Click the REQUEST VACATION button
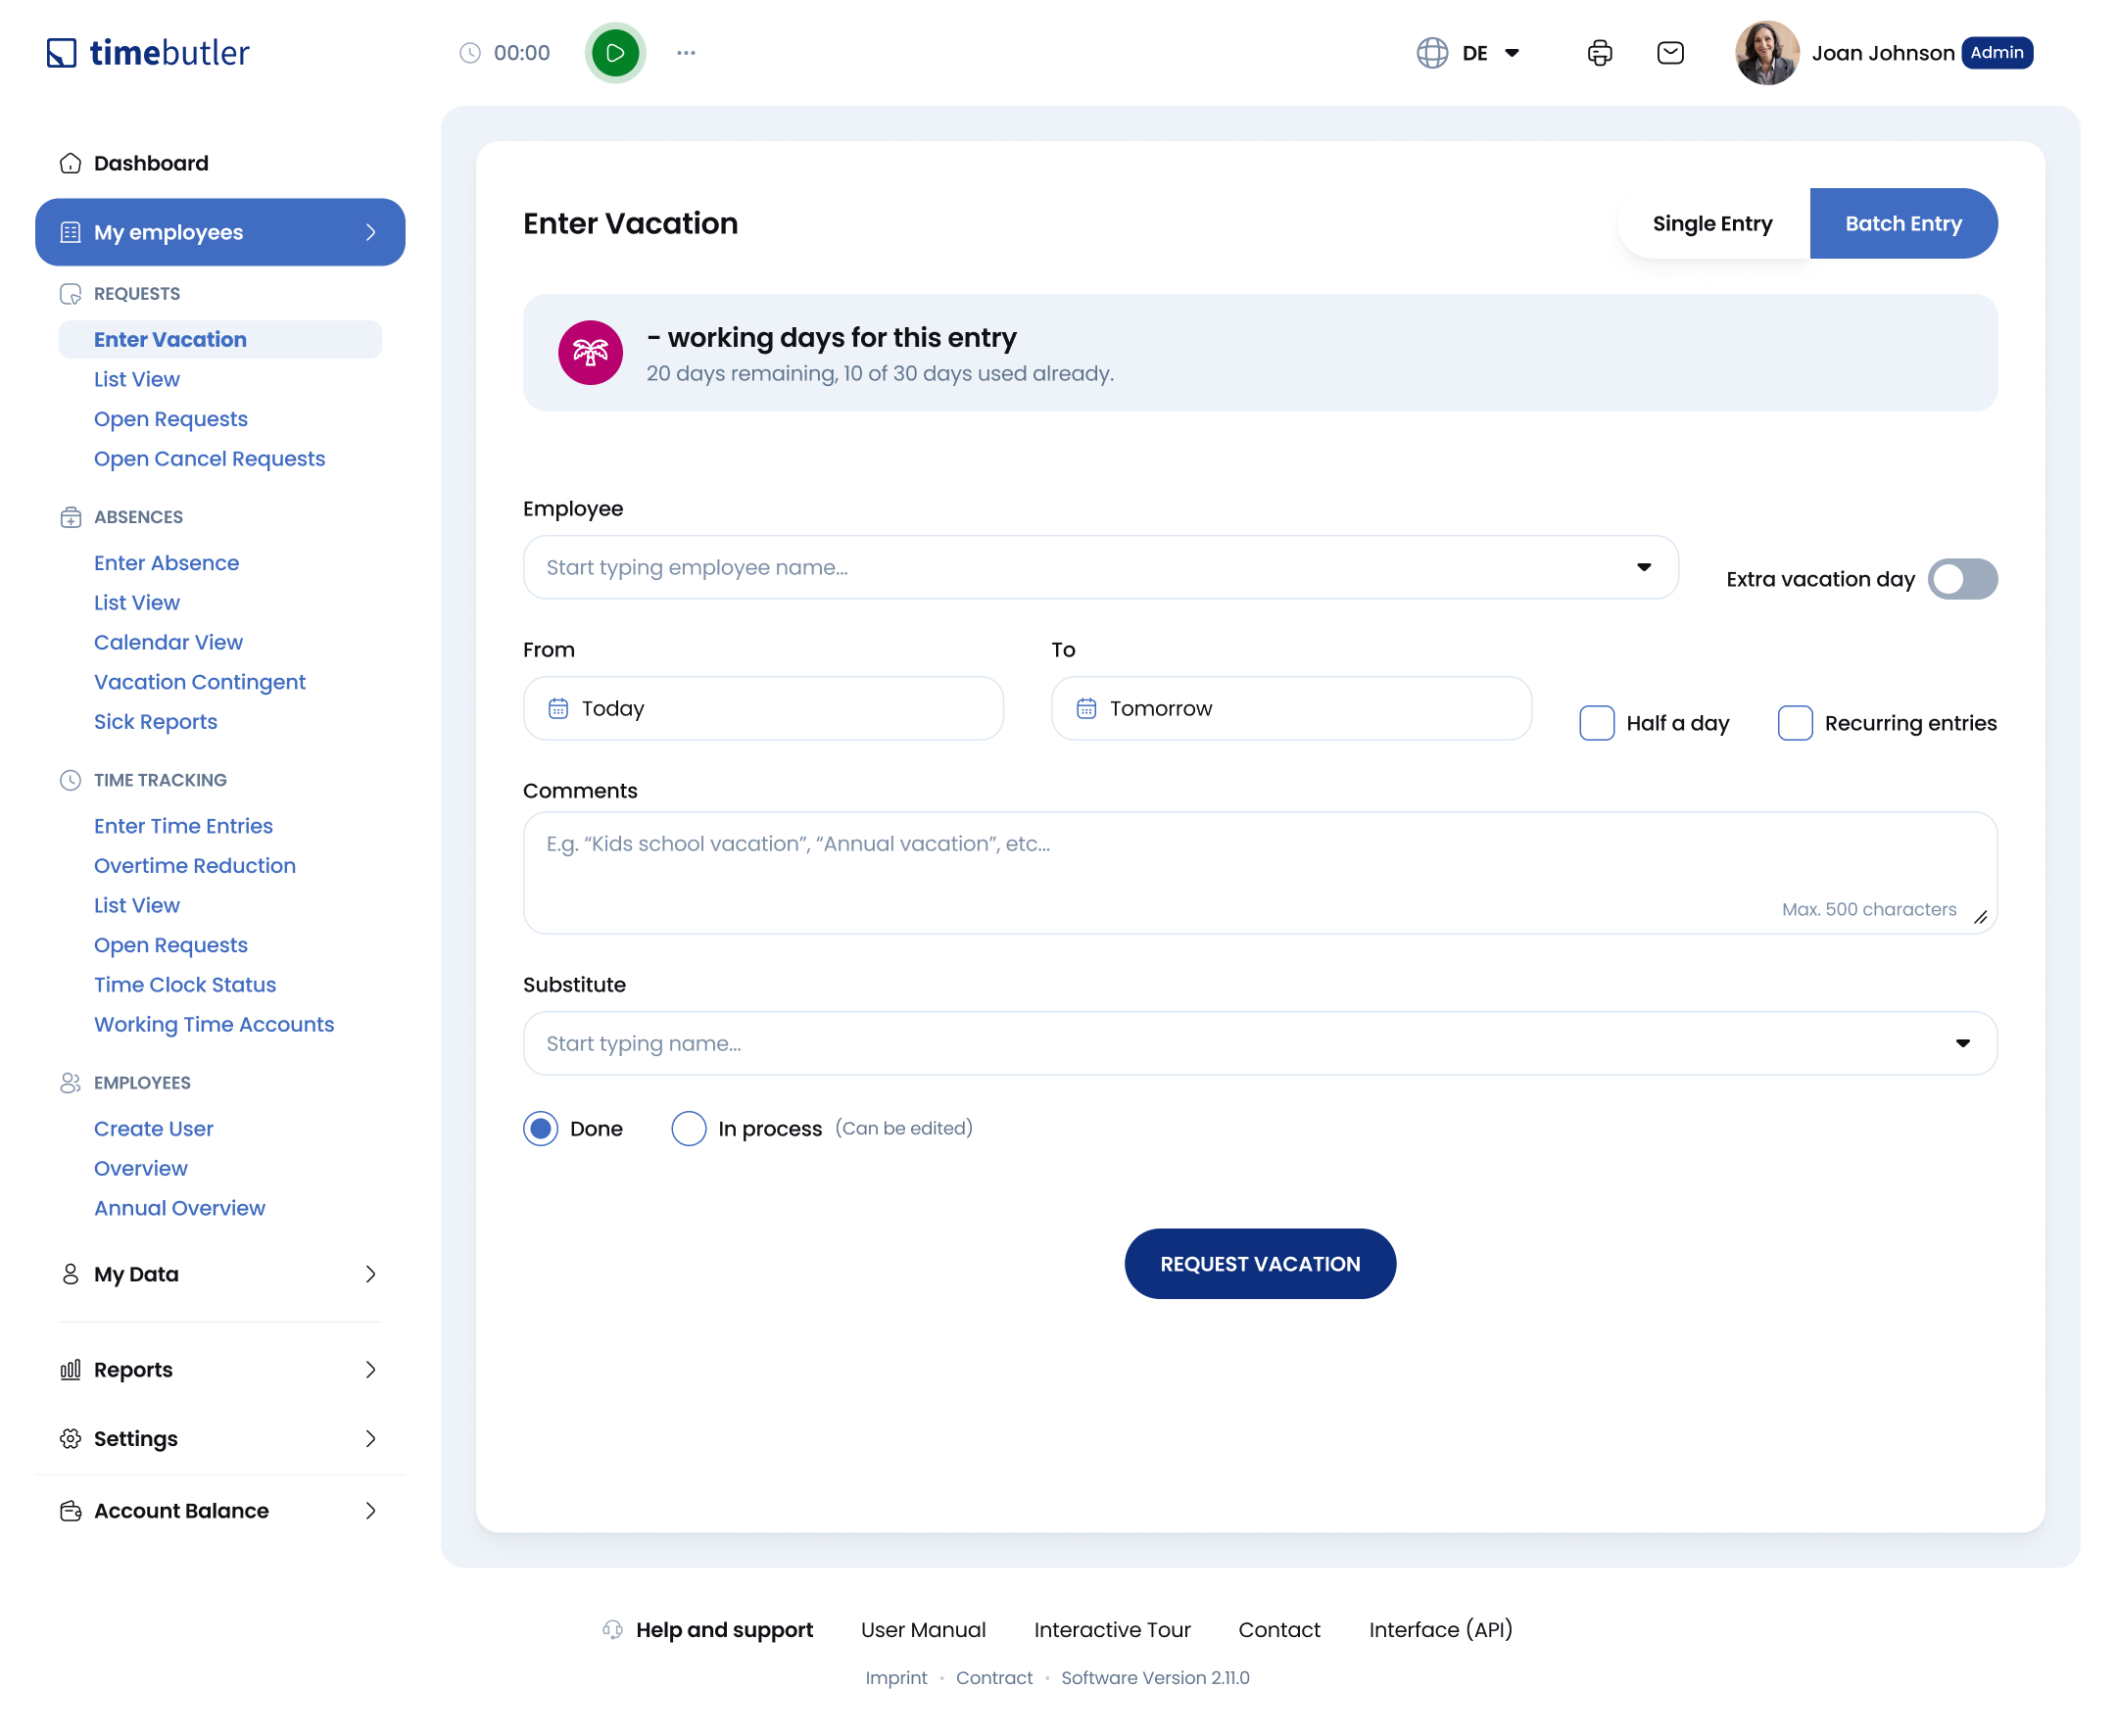 (1260, 1263)
